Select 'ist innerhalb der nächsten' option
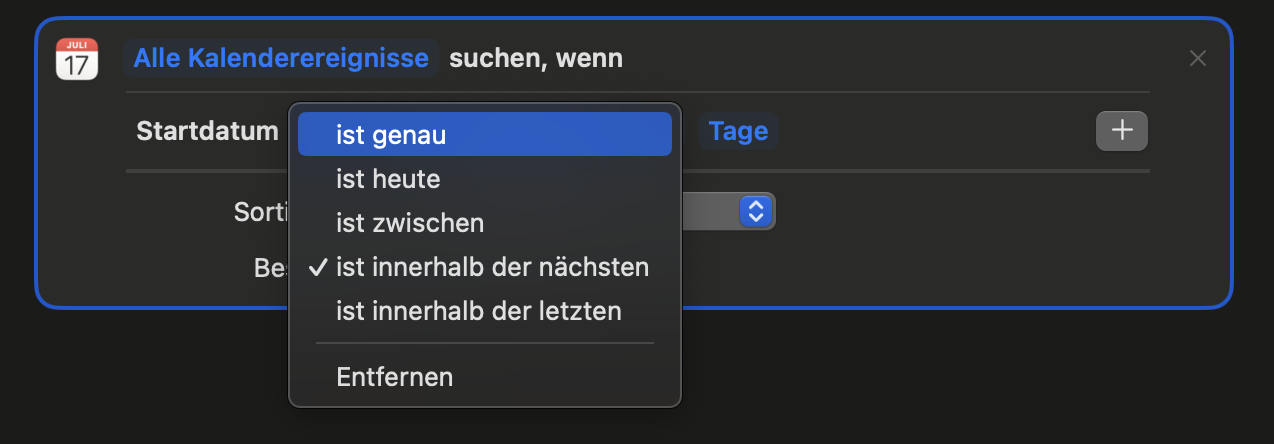 (x=492, y=267)
